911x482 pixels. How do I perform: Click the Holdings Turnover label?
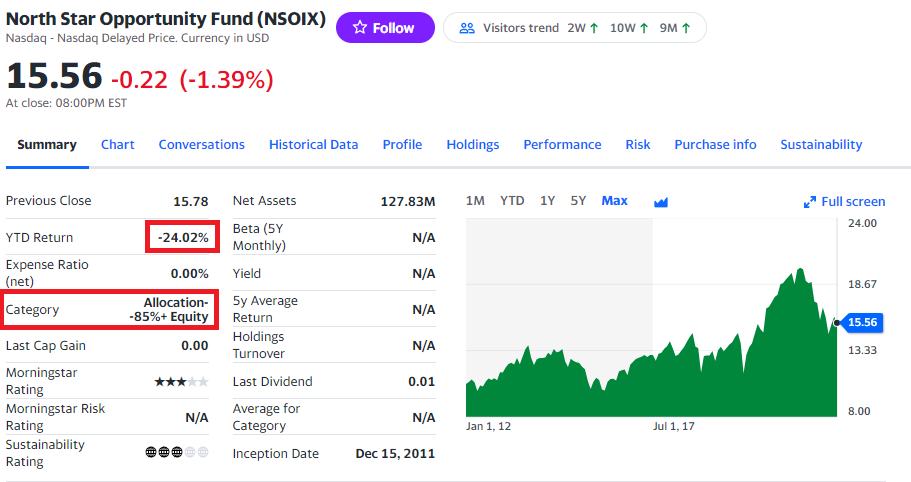pos(259,345)
